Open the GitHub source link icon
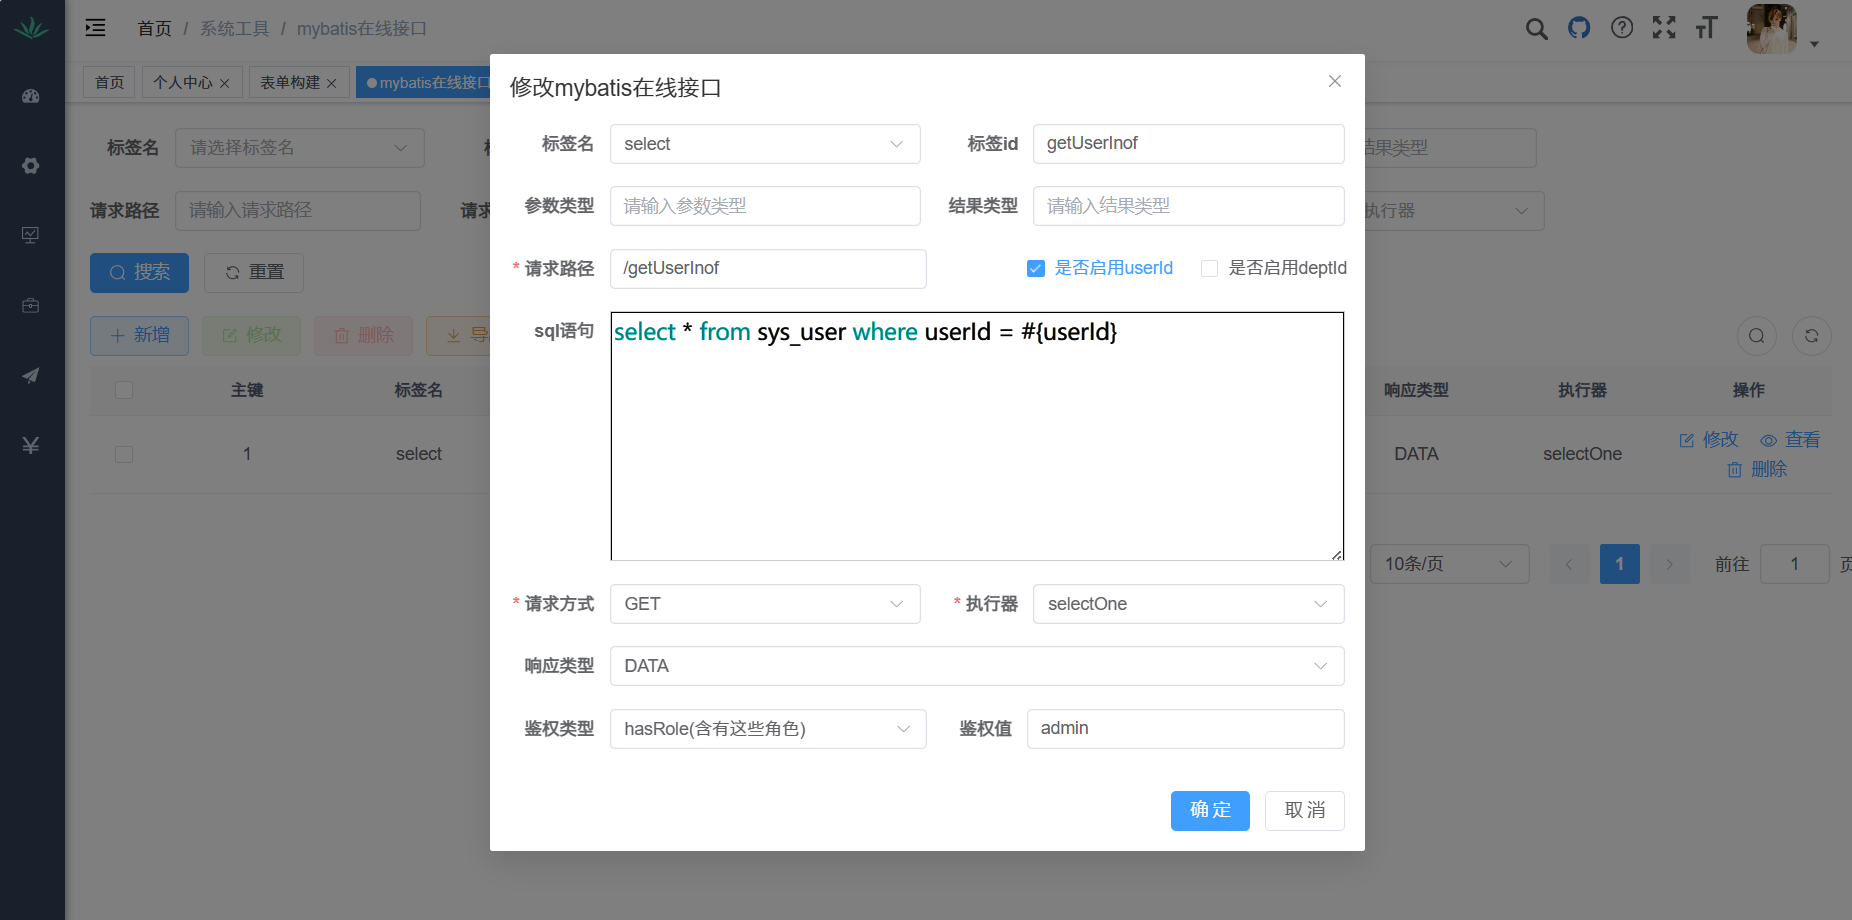Screen dimensions: 1852x920 [1579, 28]
